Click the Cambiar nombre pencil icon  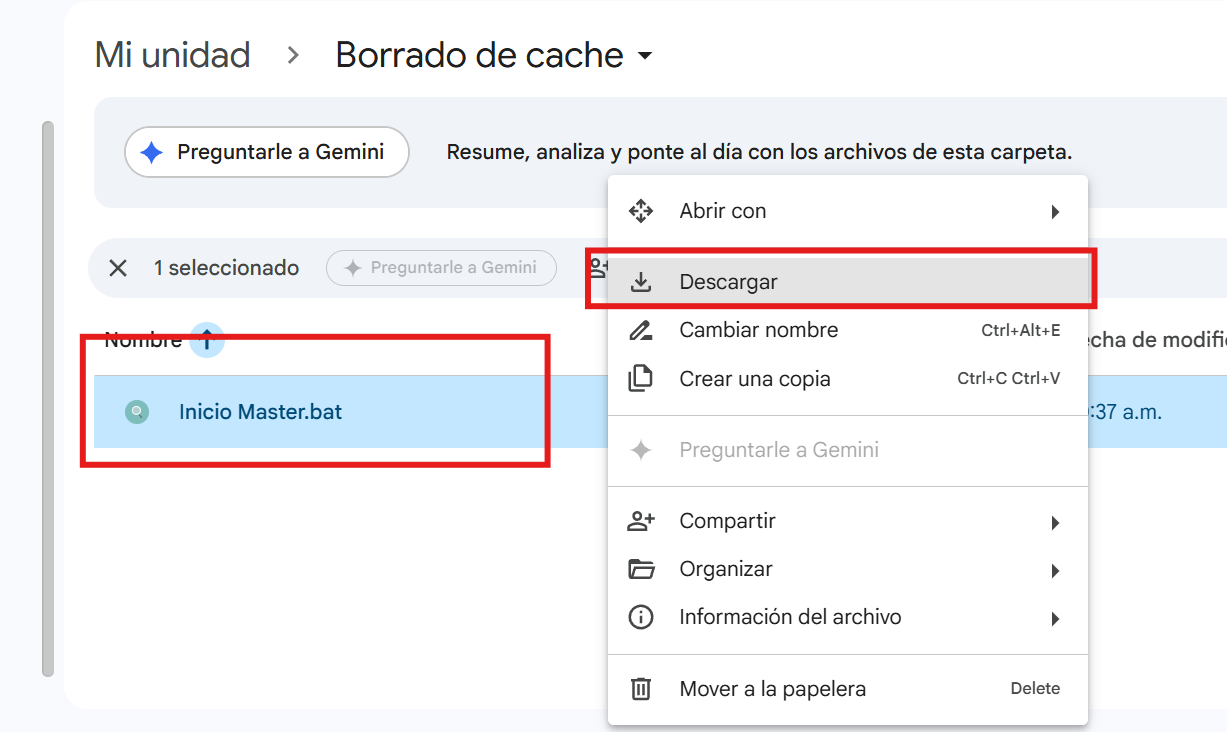click(640, 331)
